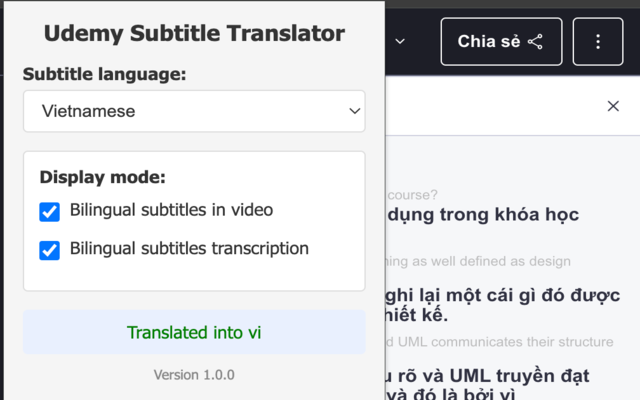Uncheck Bilingual subtitles transcription checkbox
The height and width of the screenshot is (400, 640).
pyautogui.click(x=50, y=250)
